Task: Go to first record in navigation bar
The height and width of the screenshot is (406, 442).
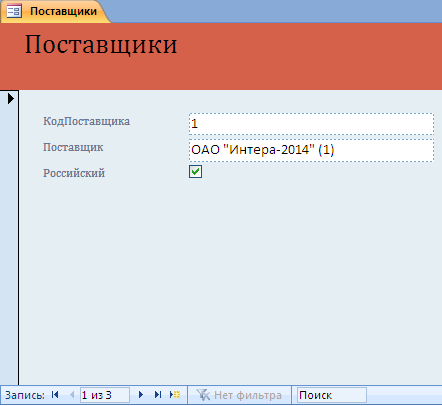Action: click(55, 395)
